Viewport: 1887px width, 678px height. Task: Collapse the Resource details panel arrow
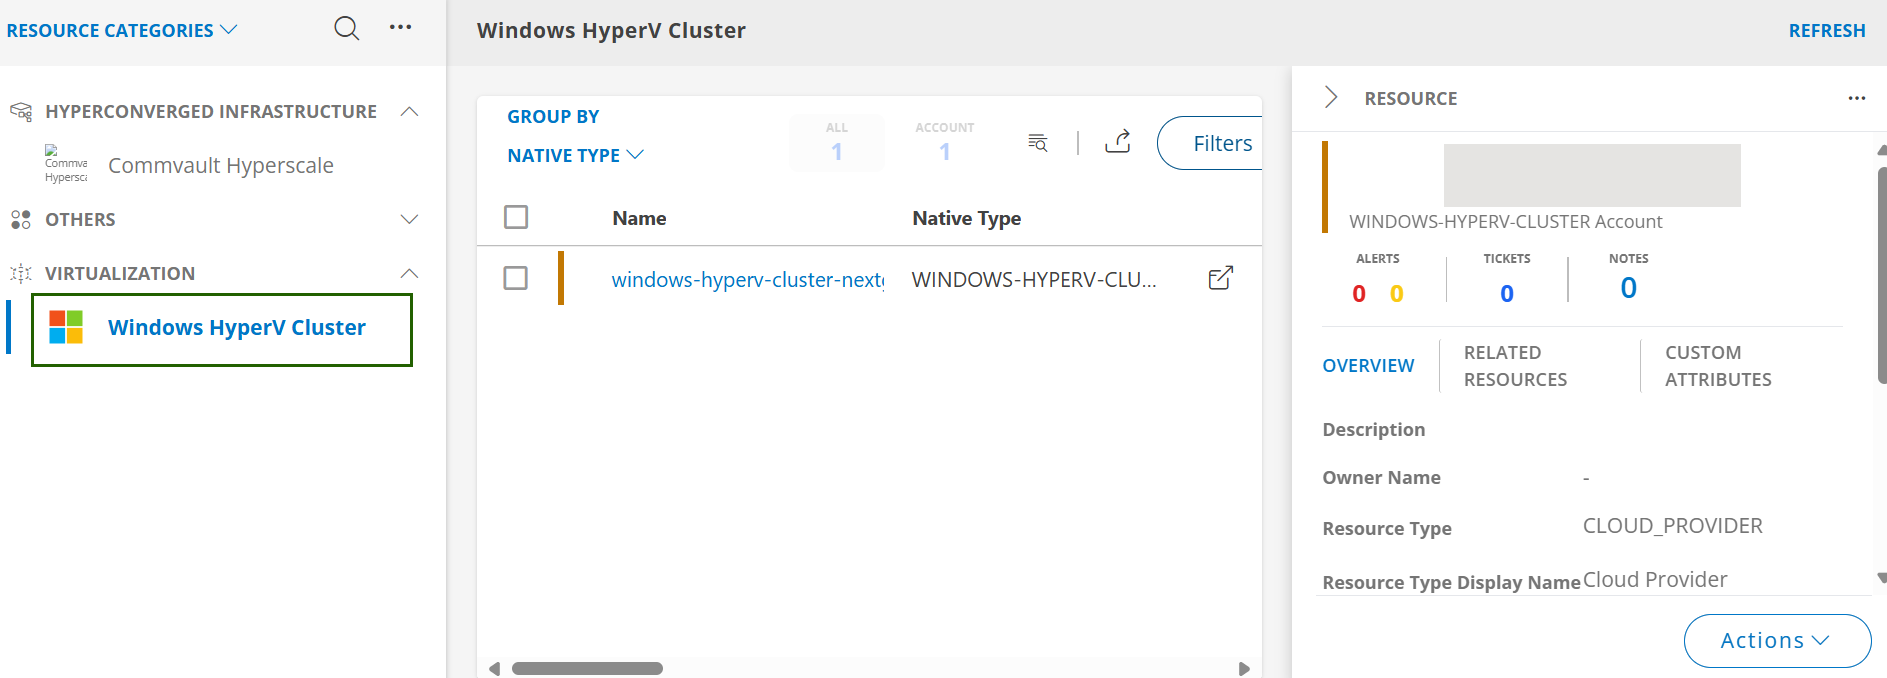pyautogui.click(x=1331, y=97)
